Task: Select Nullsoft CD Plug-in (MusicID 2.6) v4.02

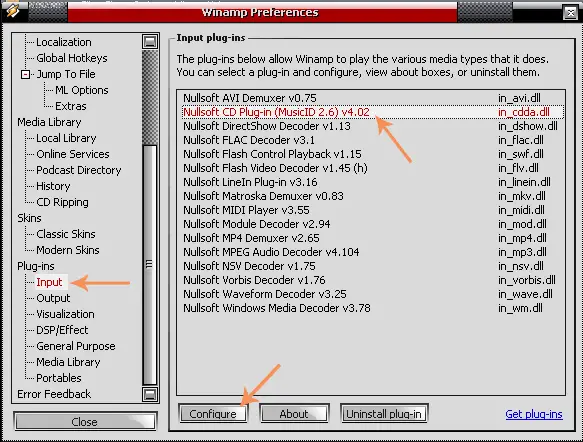Action: [373, 112]
